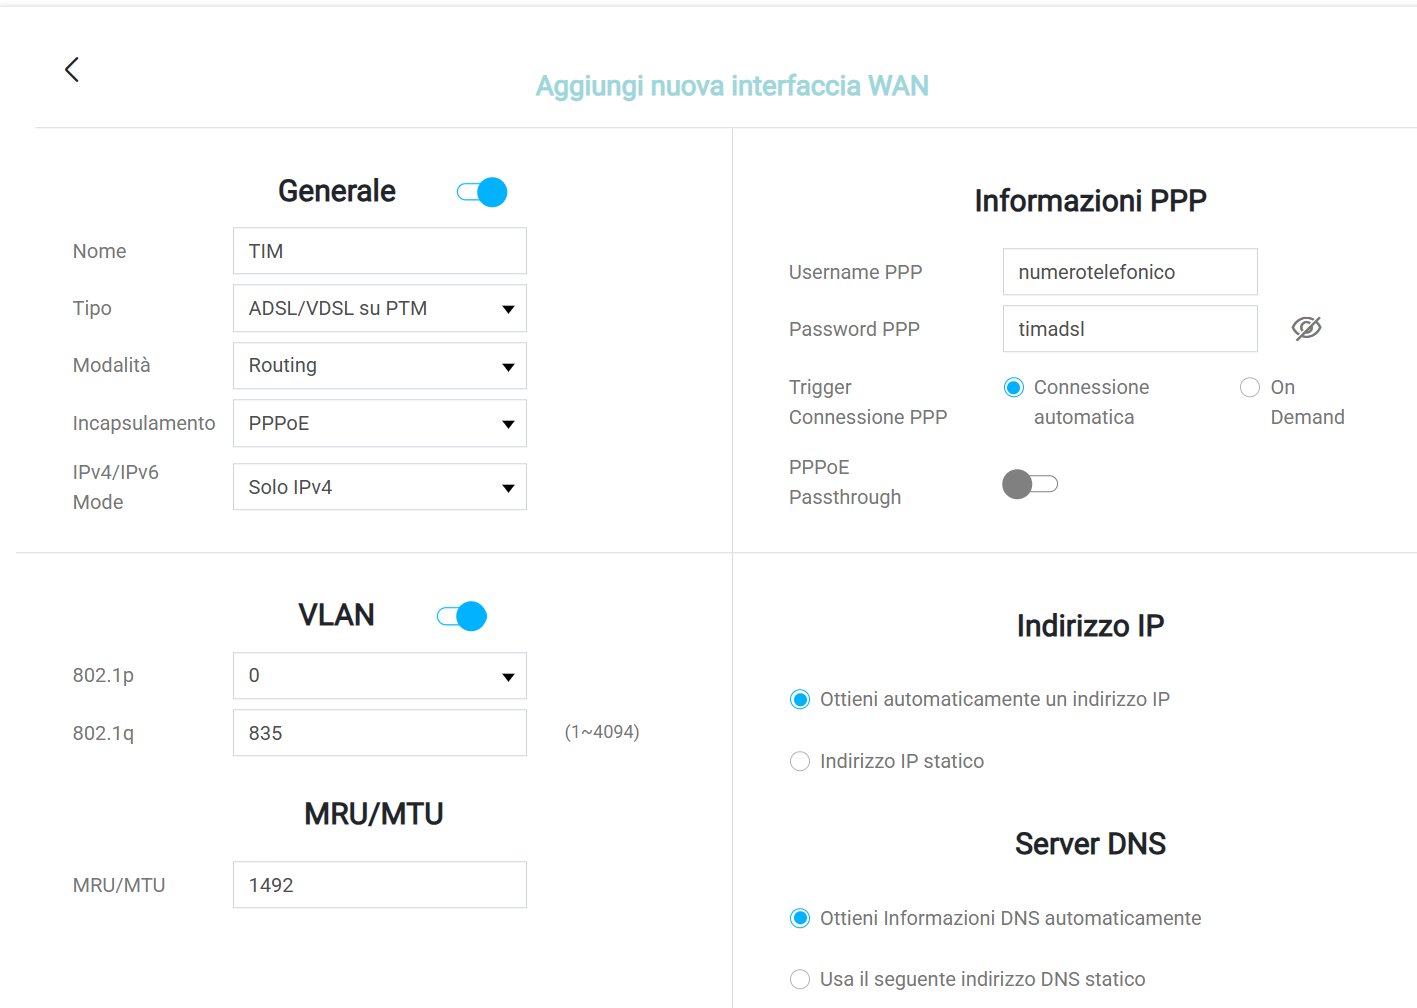Select On Demand radio button
Image resolution: width=1417 pixels, height=1008 pixels.
click(1250, 387)
